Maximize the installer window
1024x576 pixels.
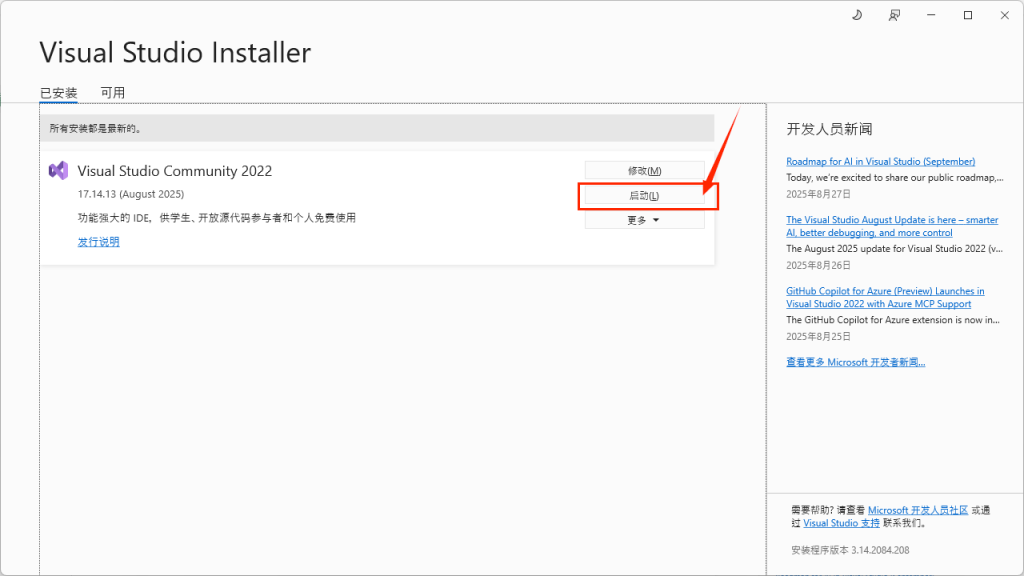coord(967,15)
